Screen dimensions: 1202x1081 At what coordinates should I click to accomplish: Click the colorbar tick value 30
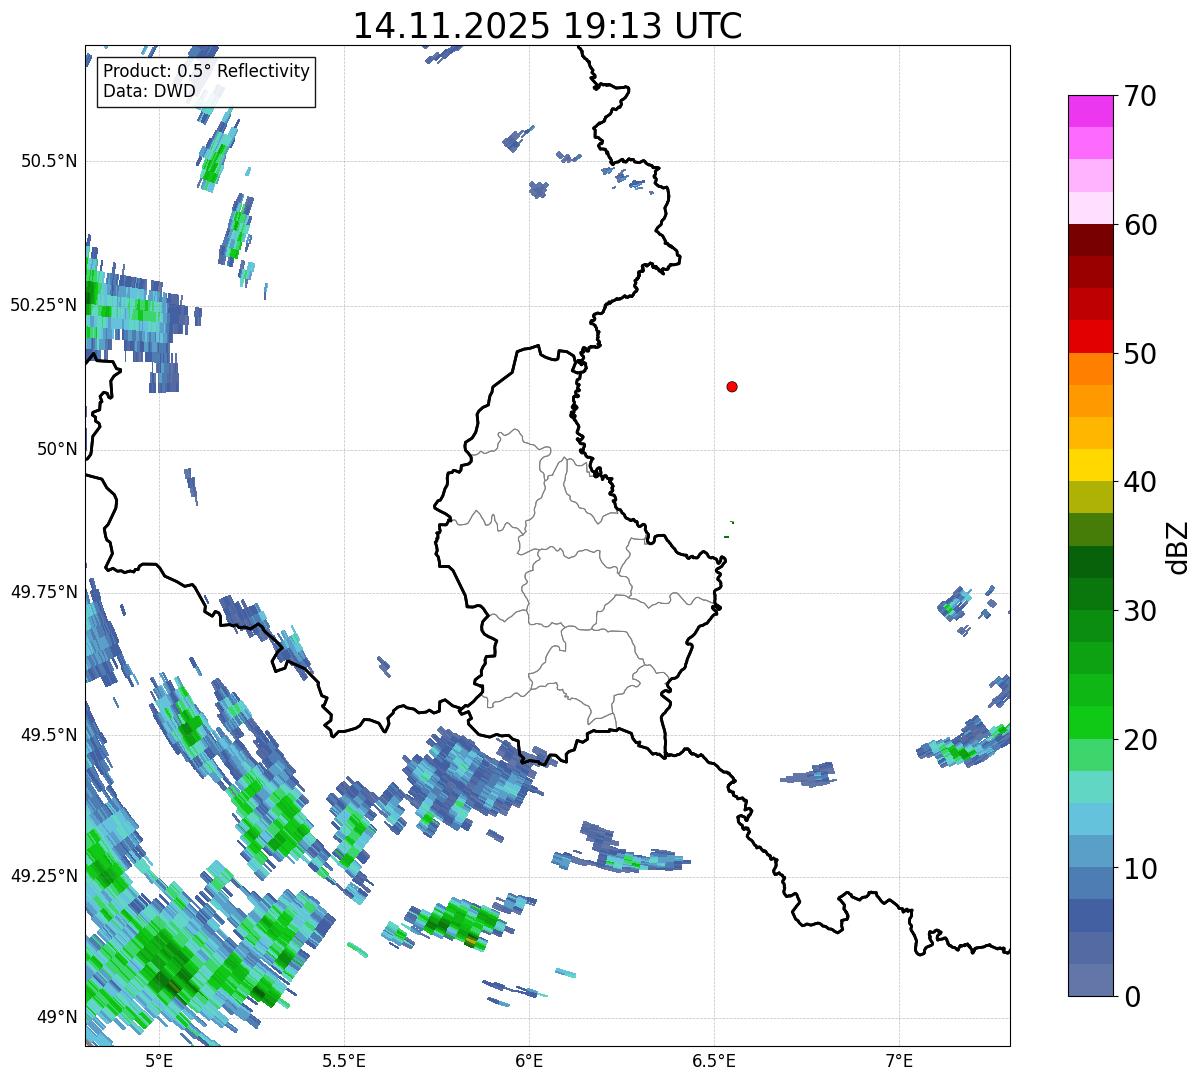[x=1140, y=611]
